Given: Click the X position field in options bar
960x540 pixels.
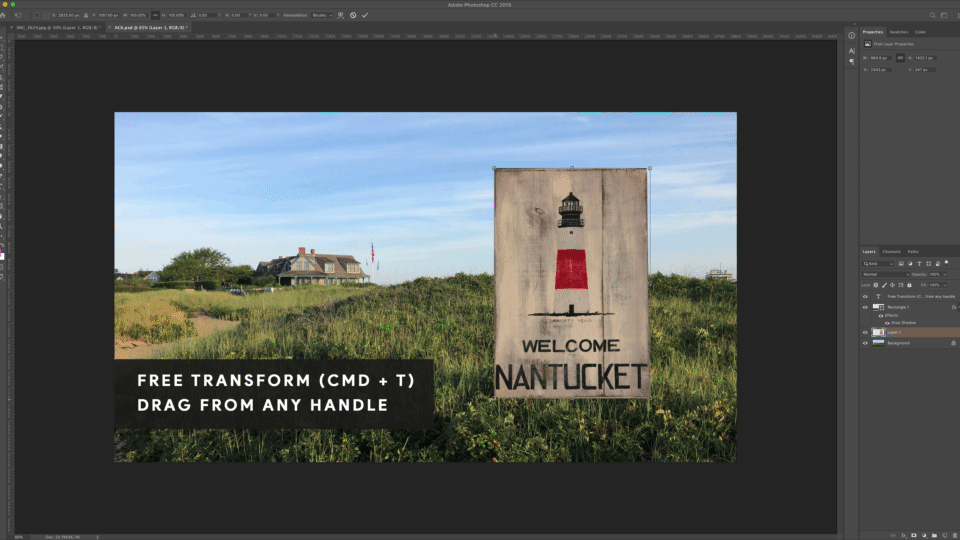Looking at the screenshot, I should pos(69,15).
